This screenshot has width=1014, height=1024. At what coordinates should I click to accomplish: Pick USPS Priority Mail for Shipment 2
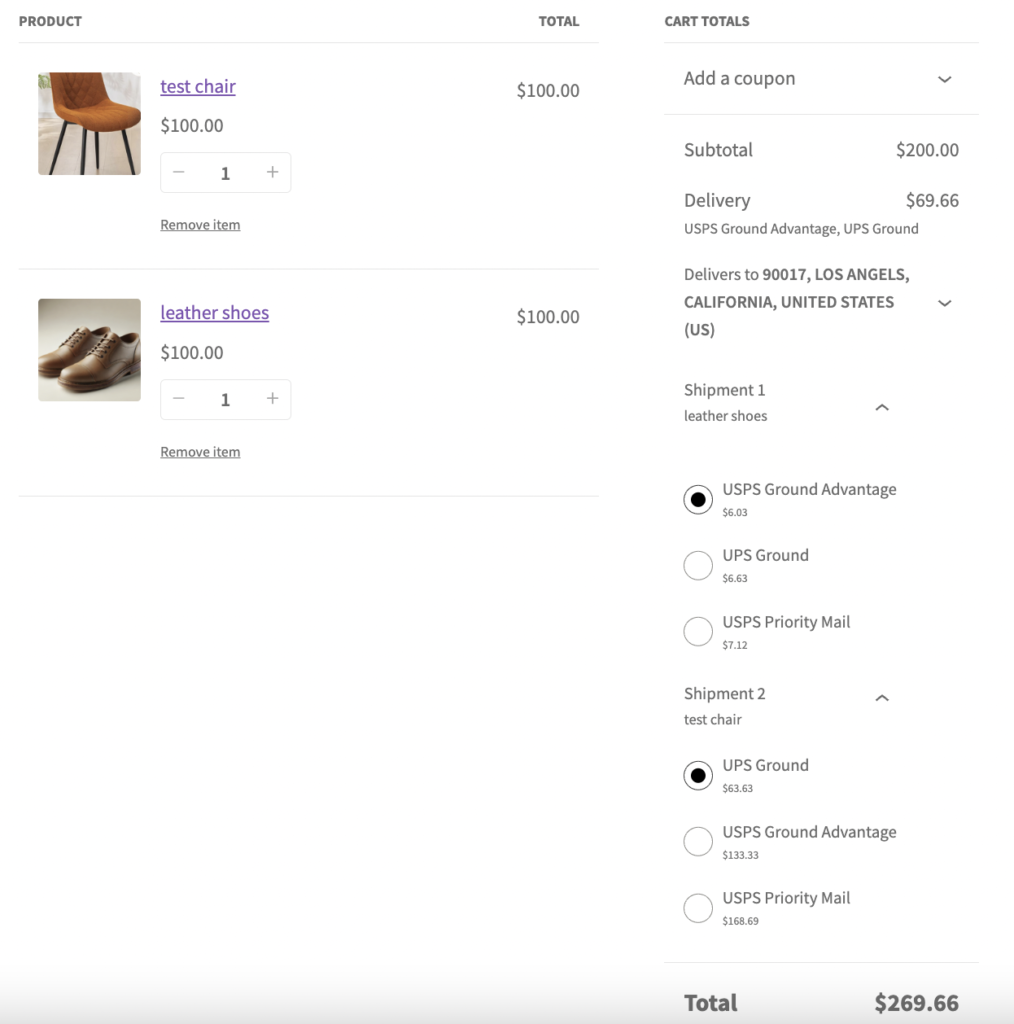click(698, 908)
